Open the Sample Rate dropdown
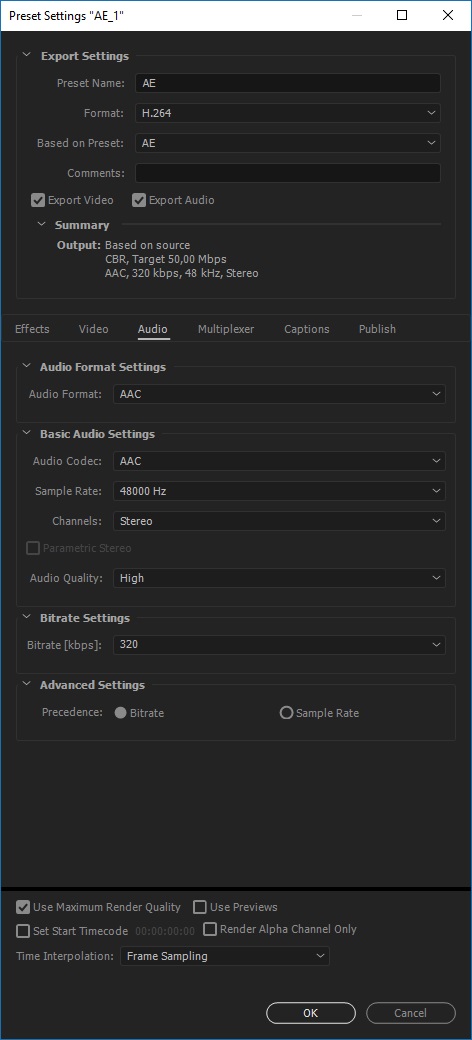The height and width of the screenshot is (1040, 472). pos(279,491)
